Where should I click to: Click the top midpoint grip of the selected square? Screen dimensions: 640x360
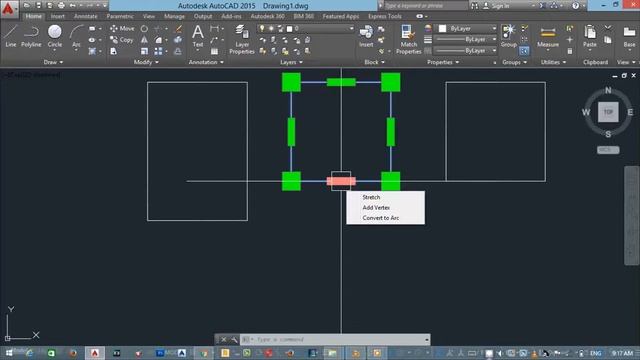click(x=341, y=82)
